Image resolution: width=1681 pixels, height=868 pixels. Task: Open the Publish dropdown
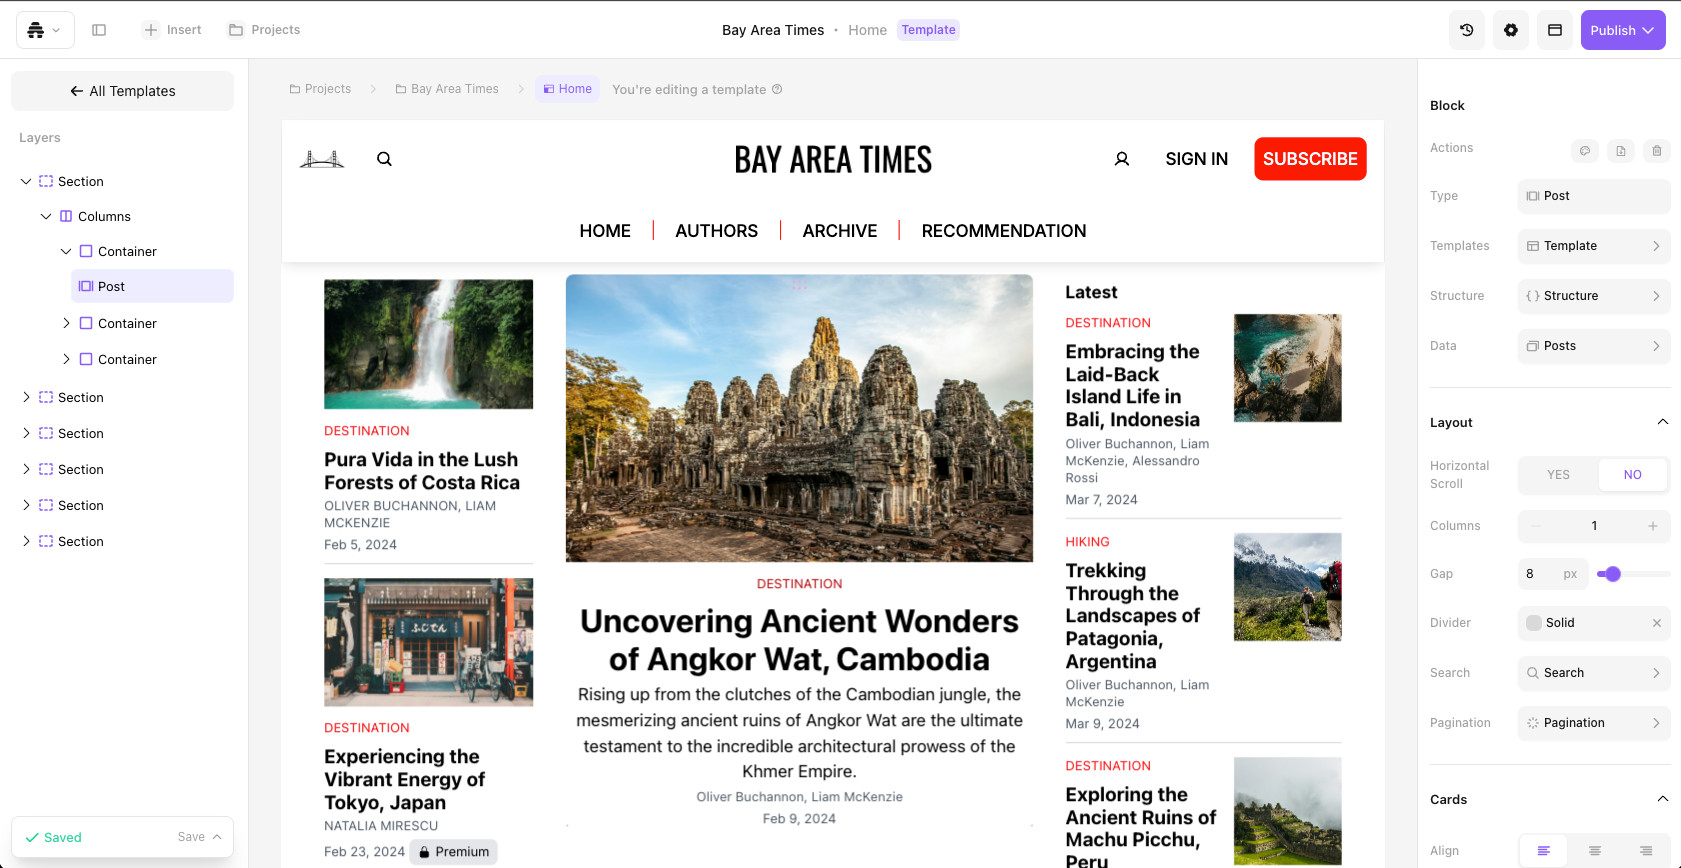1623,30
